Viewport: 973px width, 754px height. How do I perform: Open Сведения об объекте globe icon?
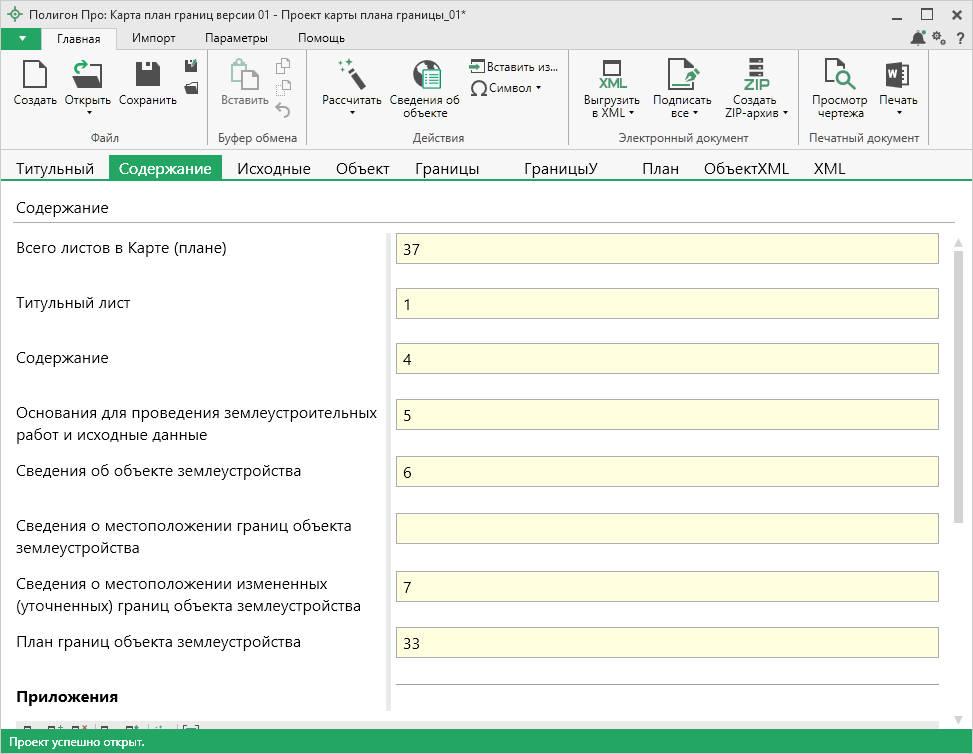click(x=425, y=75)
